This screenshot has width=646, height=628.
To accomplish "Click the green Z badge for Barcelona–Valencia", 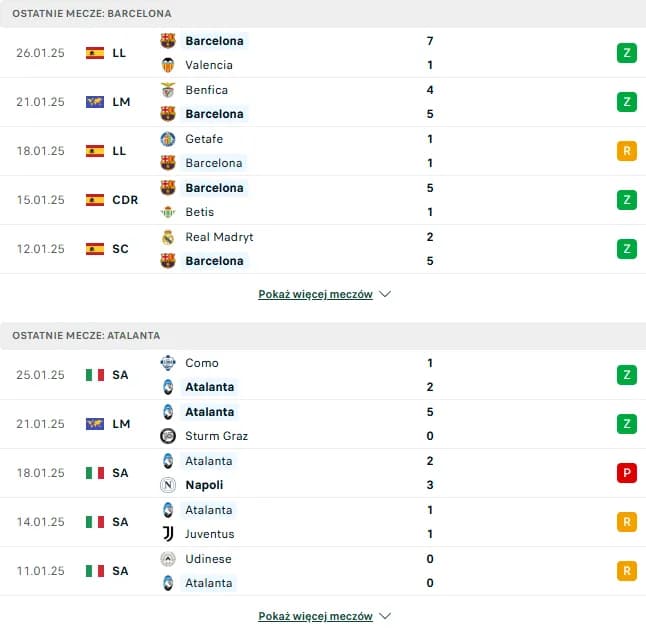I will (627, 53).
